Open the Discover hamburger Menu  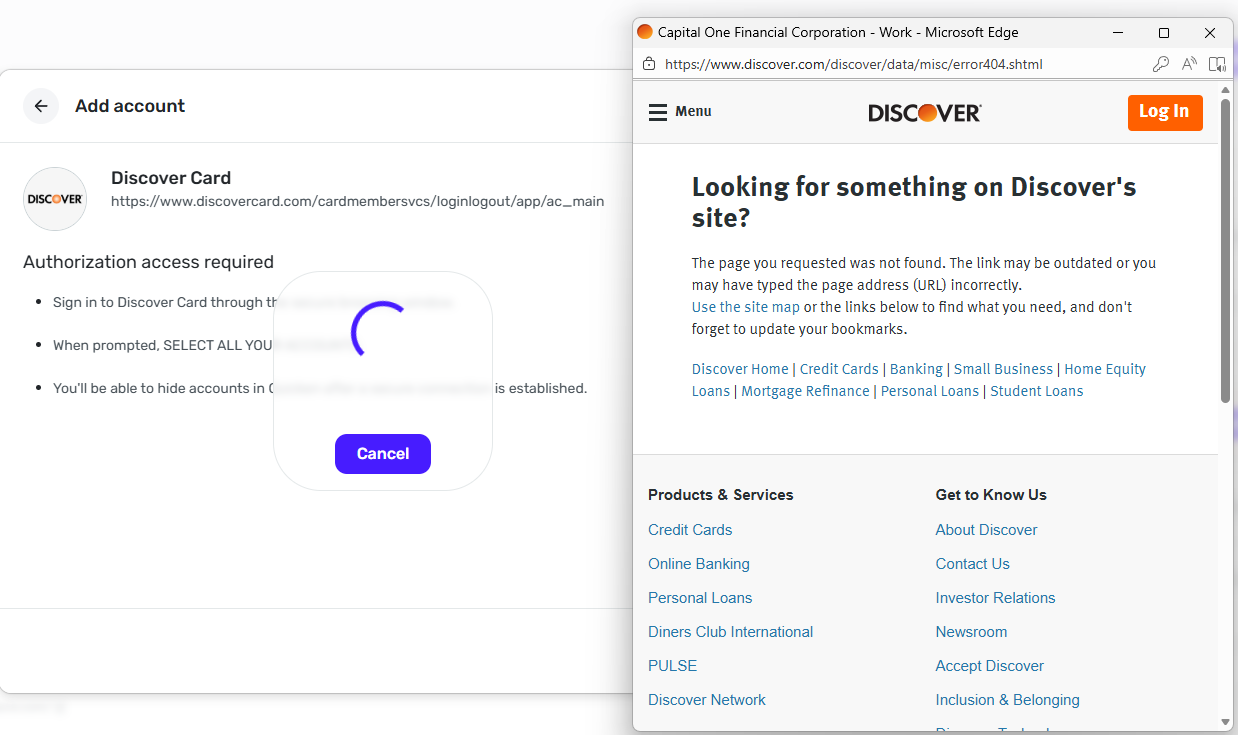click(680, 112)
